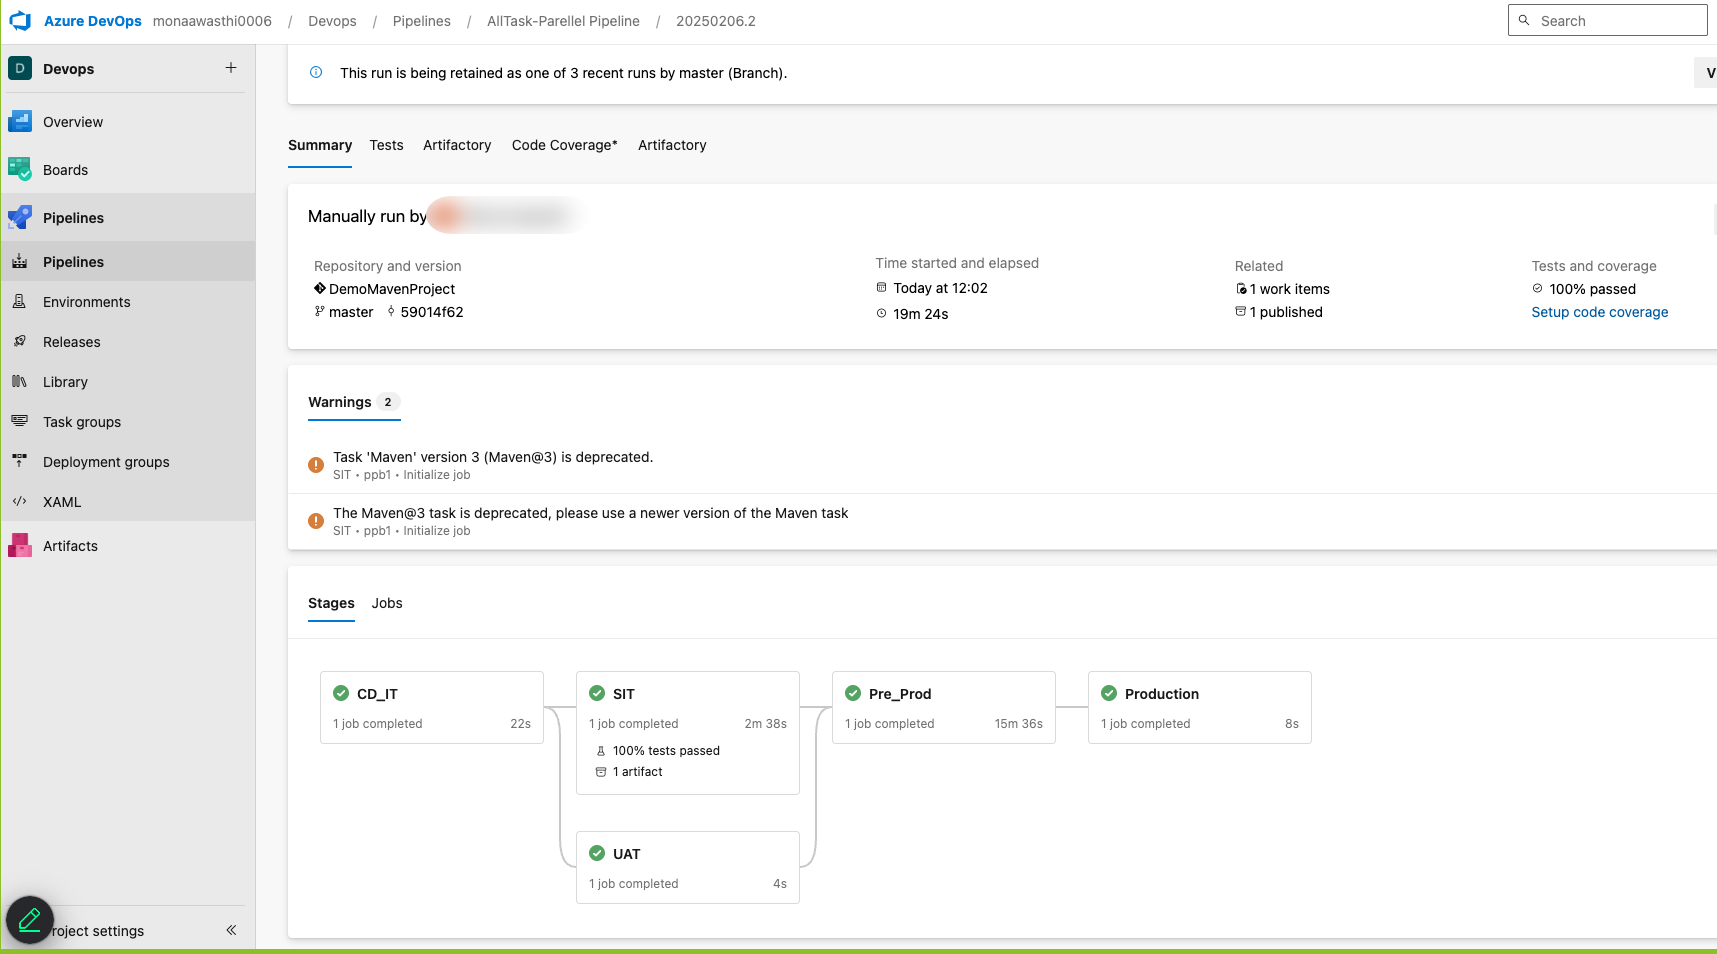Viewport: 1717px width, 954px height.
Task: Click monaawasthi0006 in the breadcrumb
Action: (212, 21)
